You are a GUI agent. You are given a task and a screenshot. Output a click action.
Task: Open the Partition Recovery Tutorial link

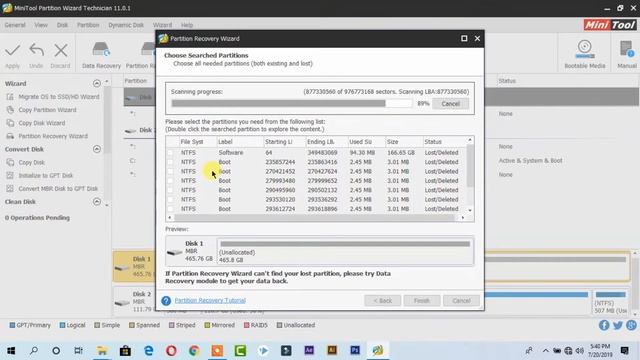210,300
